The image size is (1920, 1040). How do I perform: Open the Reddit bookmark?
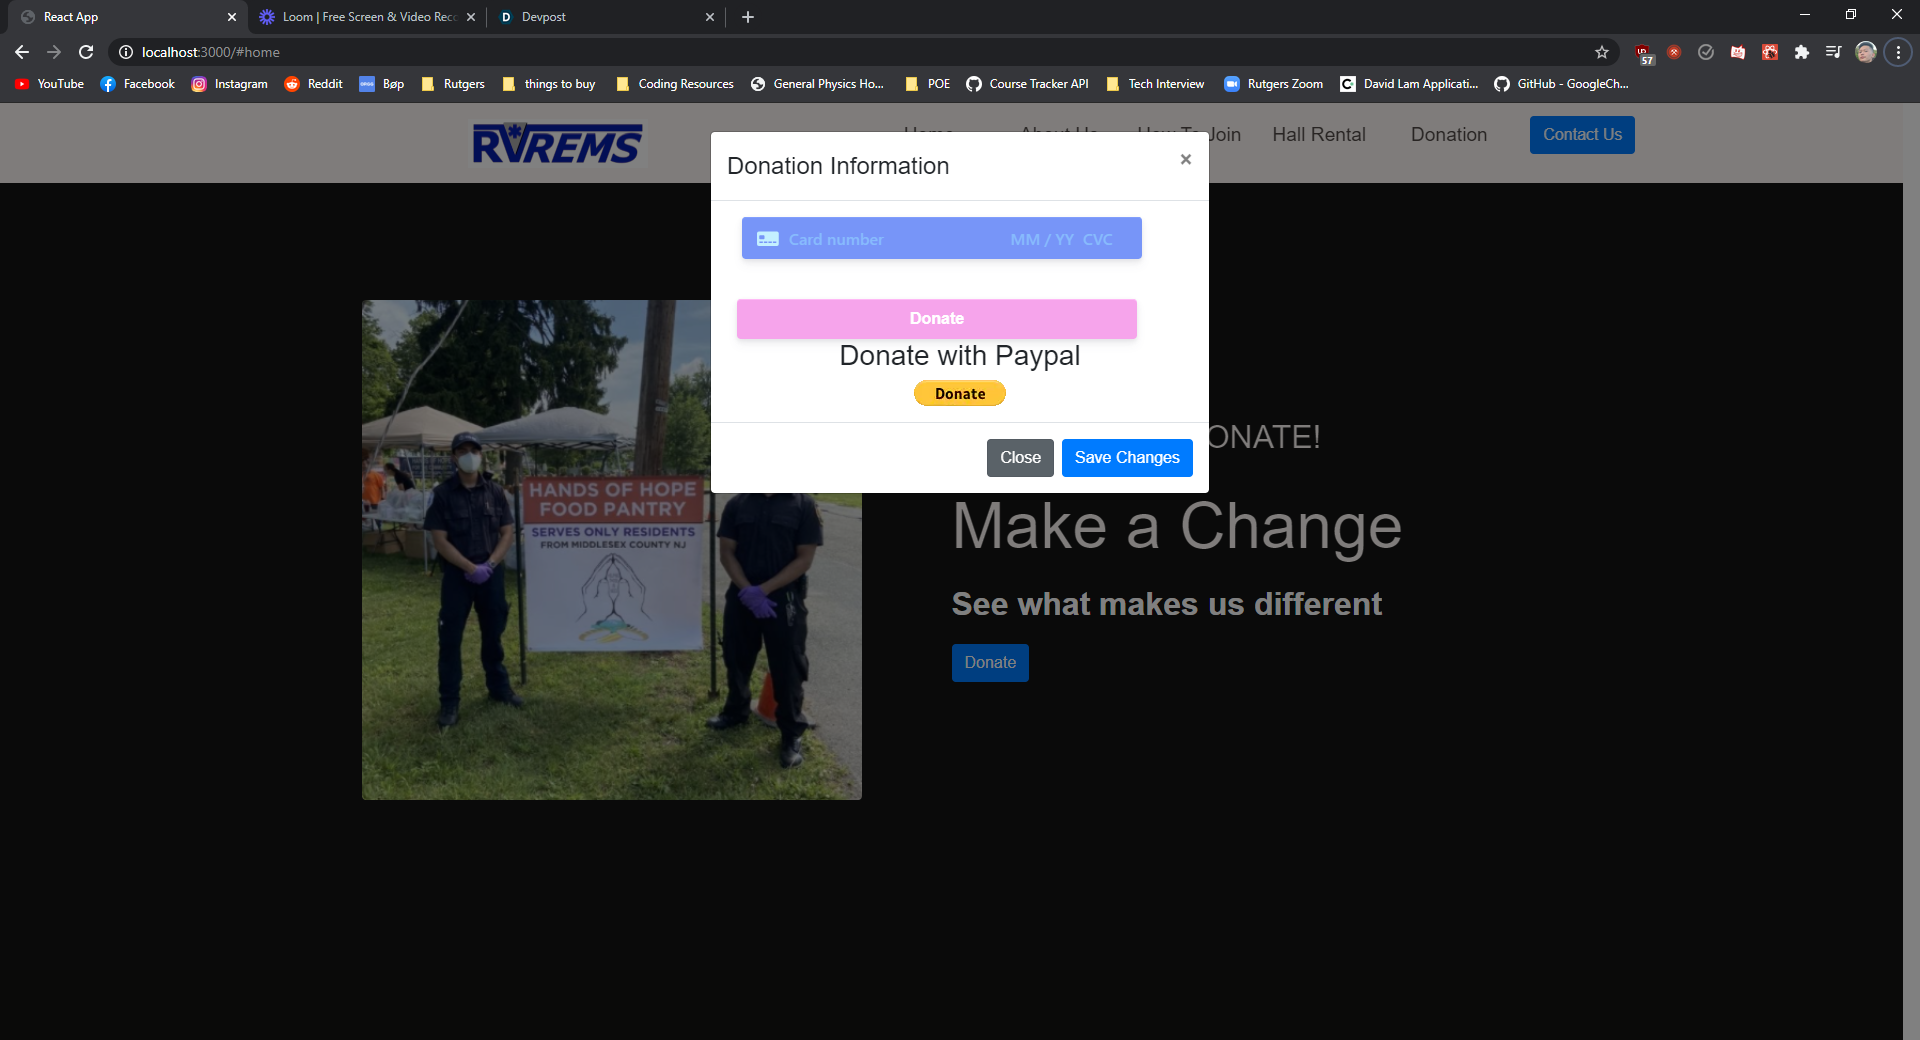(x=313, y=84)
